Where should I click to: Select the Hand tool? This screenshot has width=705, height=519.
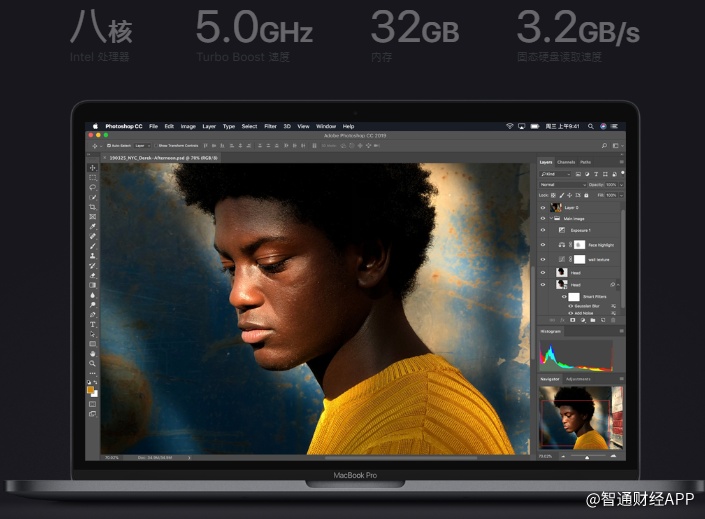[93, 353]
